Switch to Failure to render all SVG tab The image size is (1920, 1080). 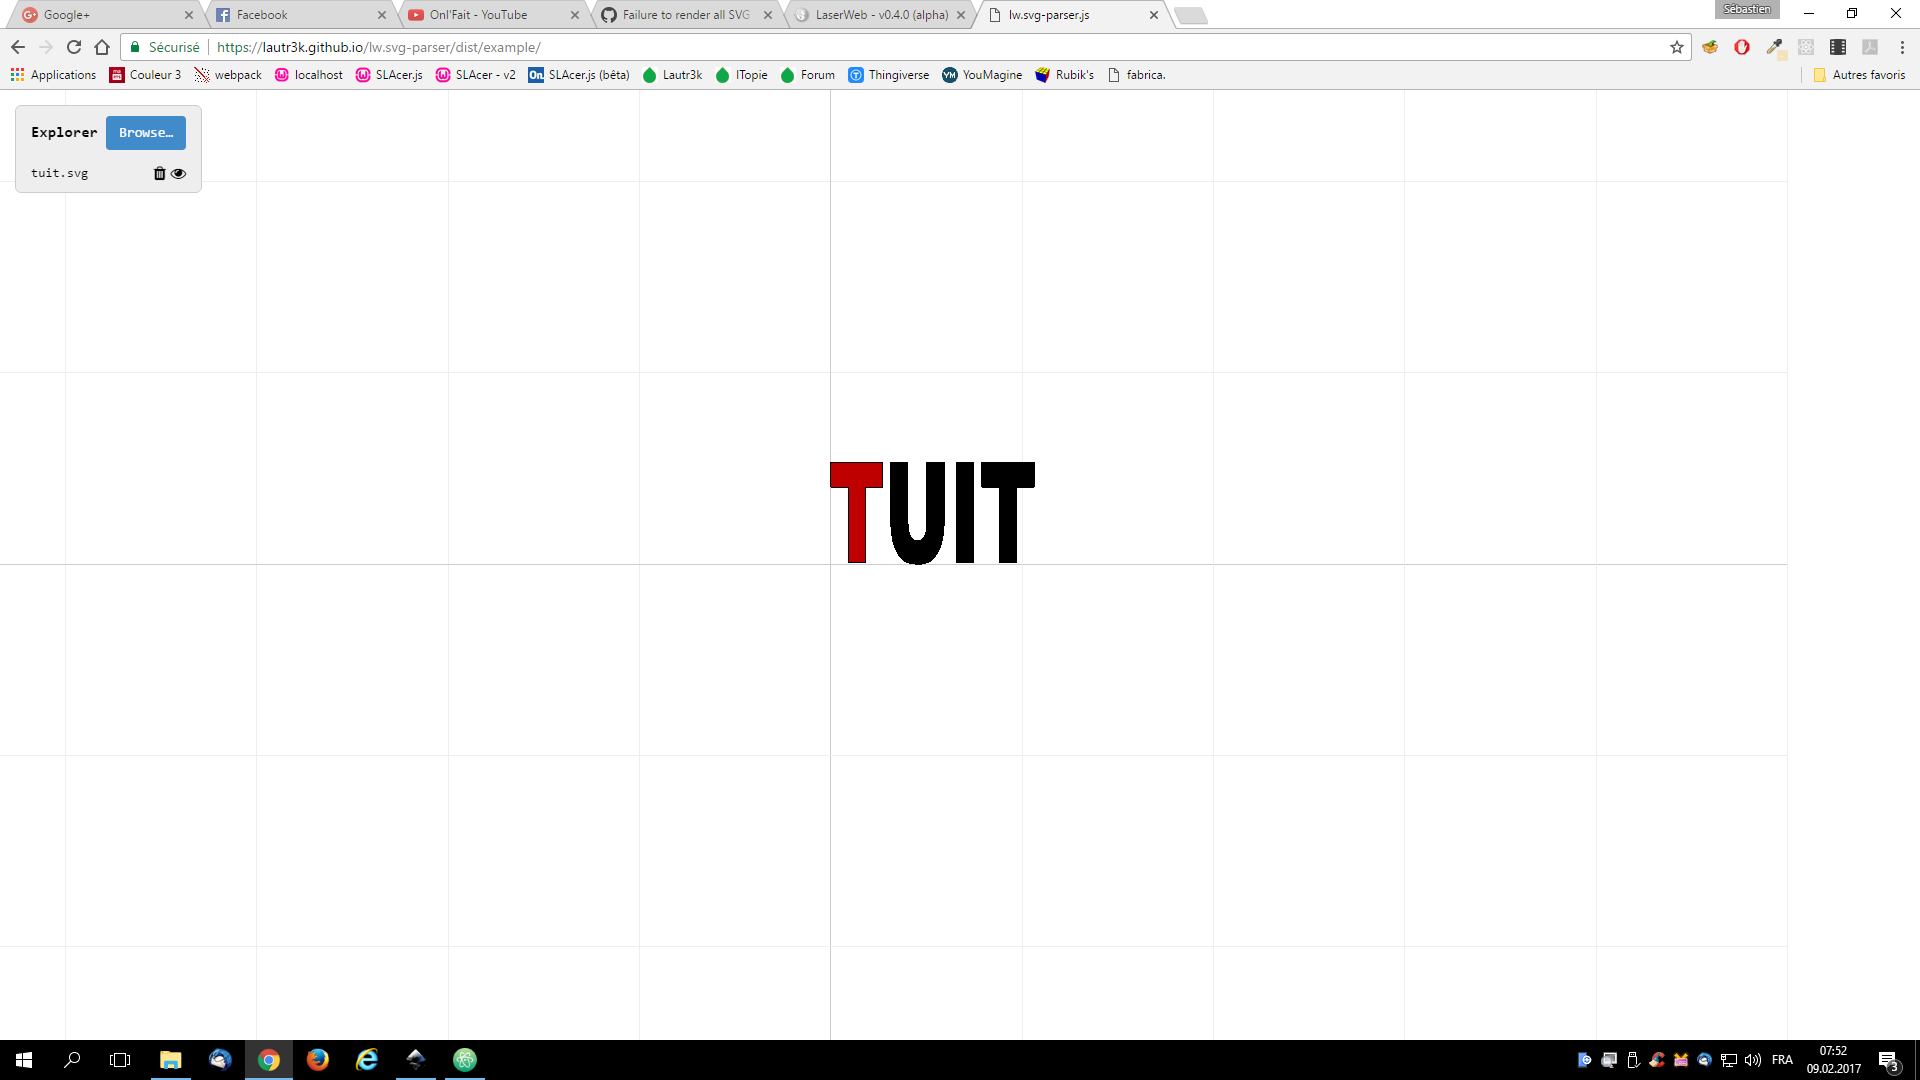[x=685, y=15]
